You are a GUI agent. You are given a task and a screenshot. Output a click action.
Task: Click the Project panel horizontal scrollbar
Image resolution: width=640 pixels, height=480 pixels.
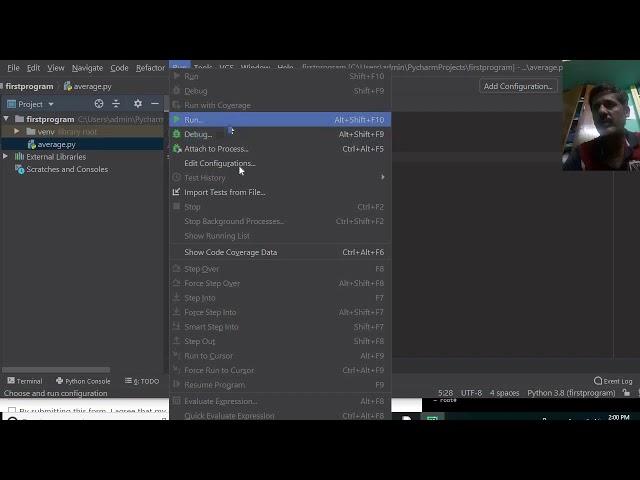[x=56, y=370]
